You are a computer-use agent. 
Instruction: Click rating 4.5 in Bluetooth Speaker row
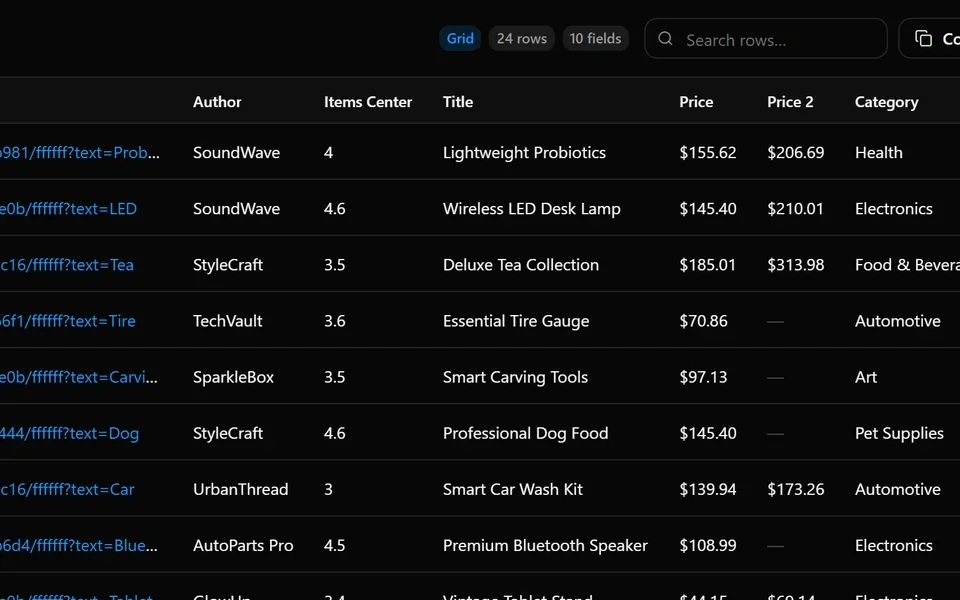click(335, 546)
